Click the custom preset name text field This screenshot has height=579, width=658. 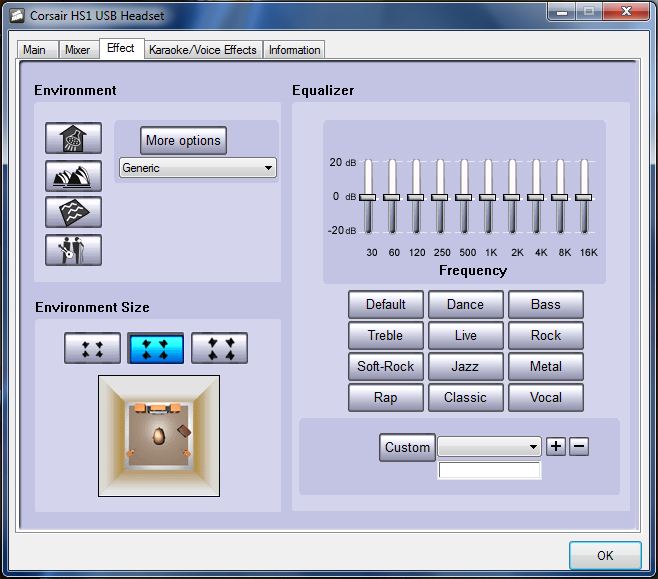[x=489, y=470]
